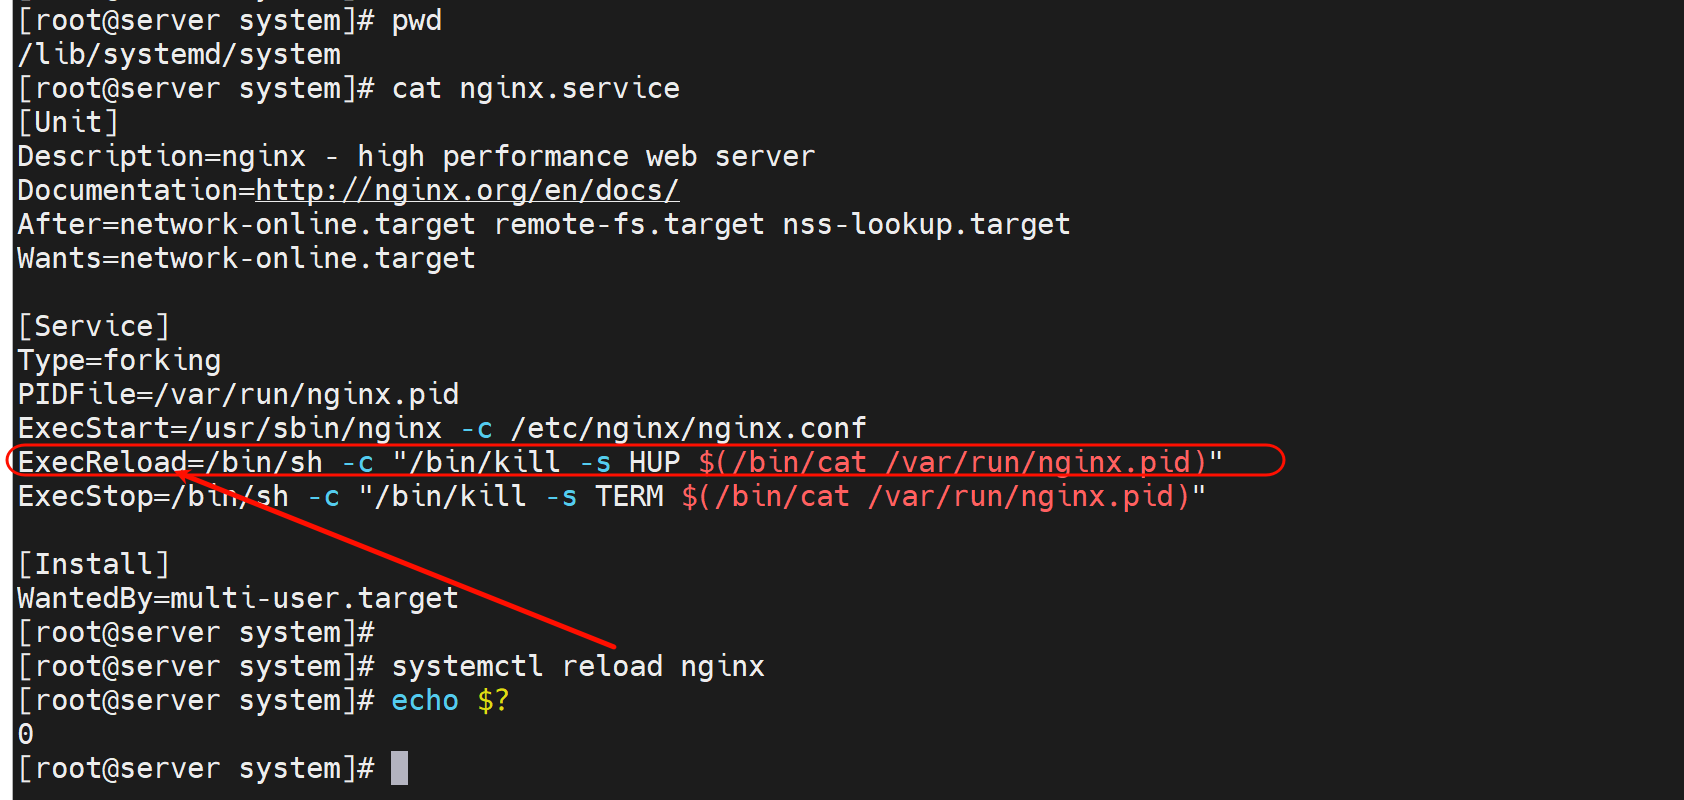Click the pwd command text
This screenshot has height=800, width=1684.
click(x=416, y=21)
